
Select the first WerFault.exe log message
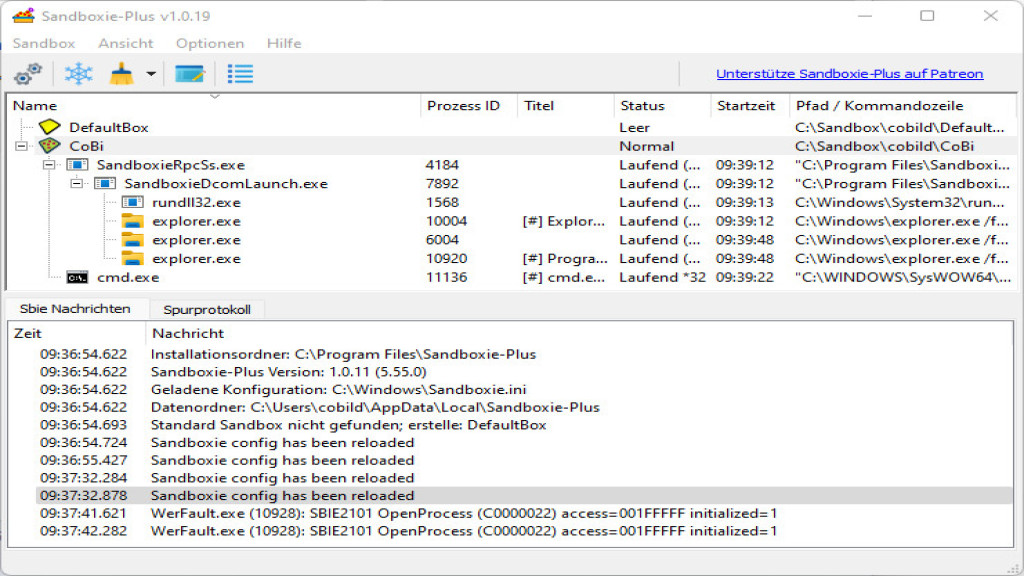(464, 513)
